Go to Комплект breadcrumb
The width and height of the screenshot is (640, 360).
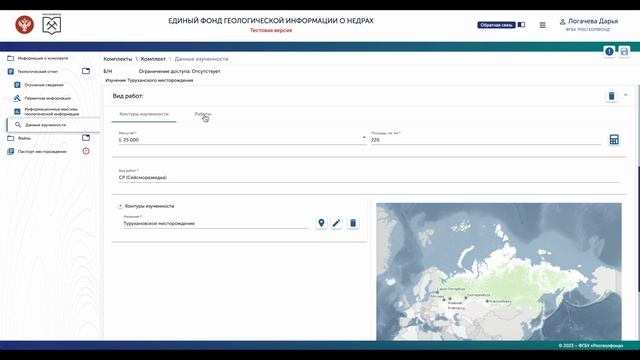[x=153, y=59]
